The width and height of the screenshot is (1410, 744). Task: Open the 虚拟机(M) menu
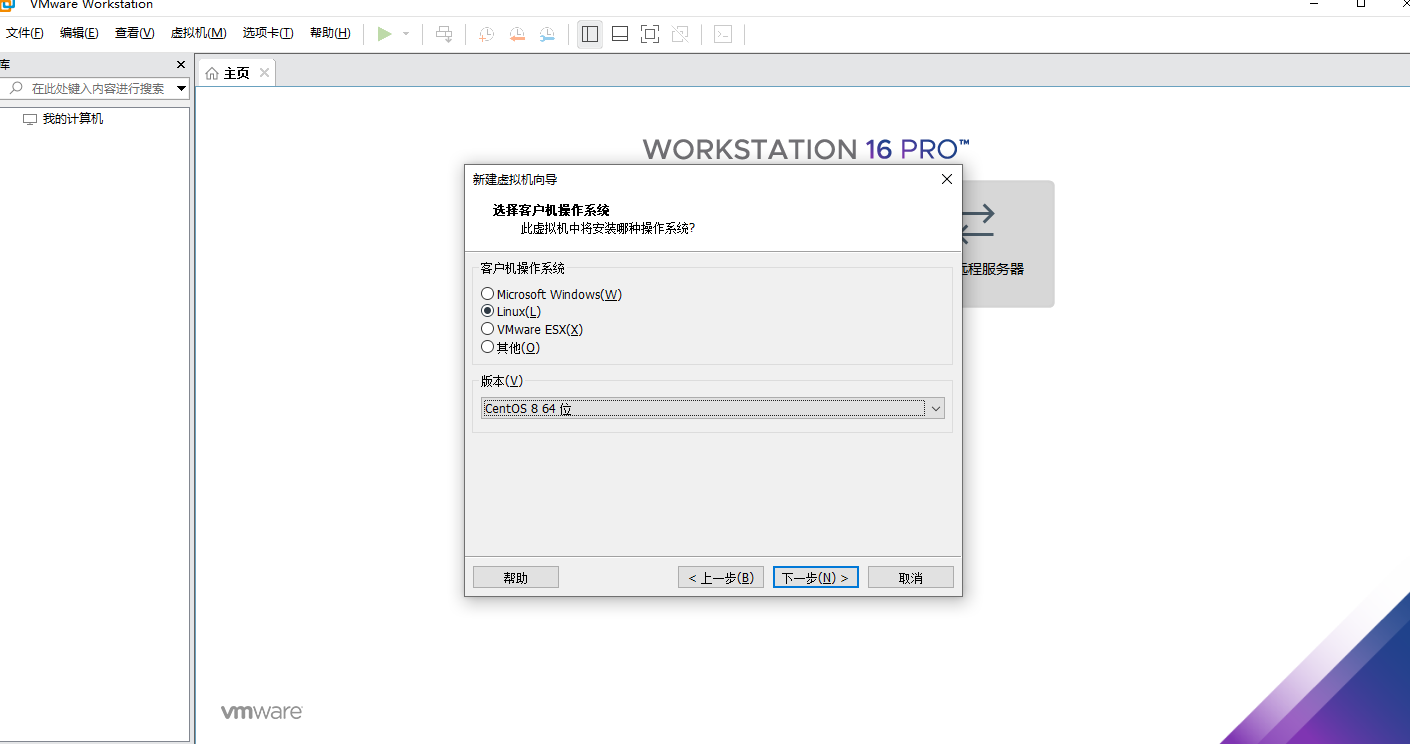click(x=199, y=33)
